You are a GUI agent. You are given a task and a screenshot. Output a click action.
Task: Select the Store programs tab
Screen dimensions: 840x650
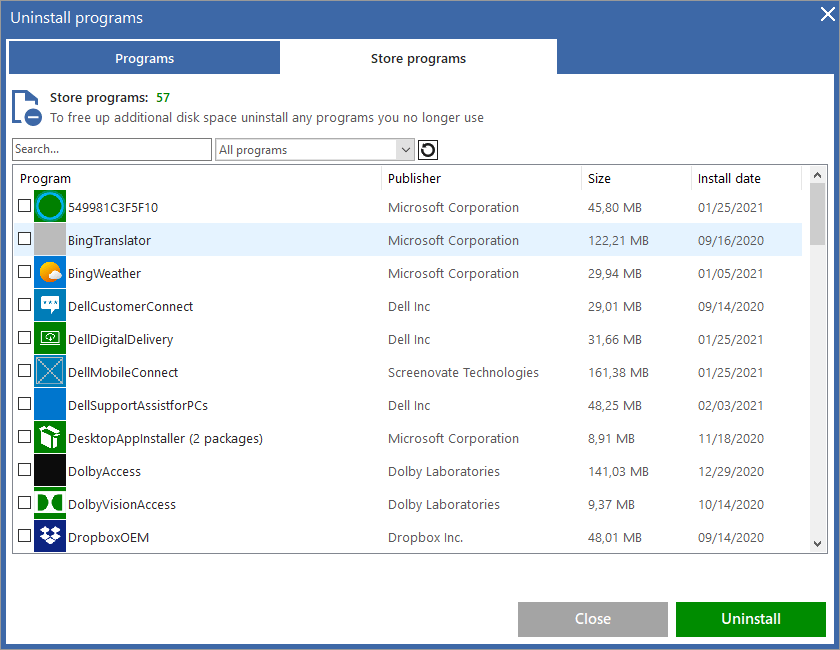click(418, 58)
